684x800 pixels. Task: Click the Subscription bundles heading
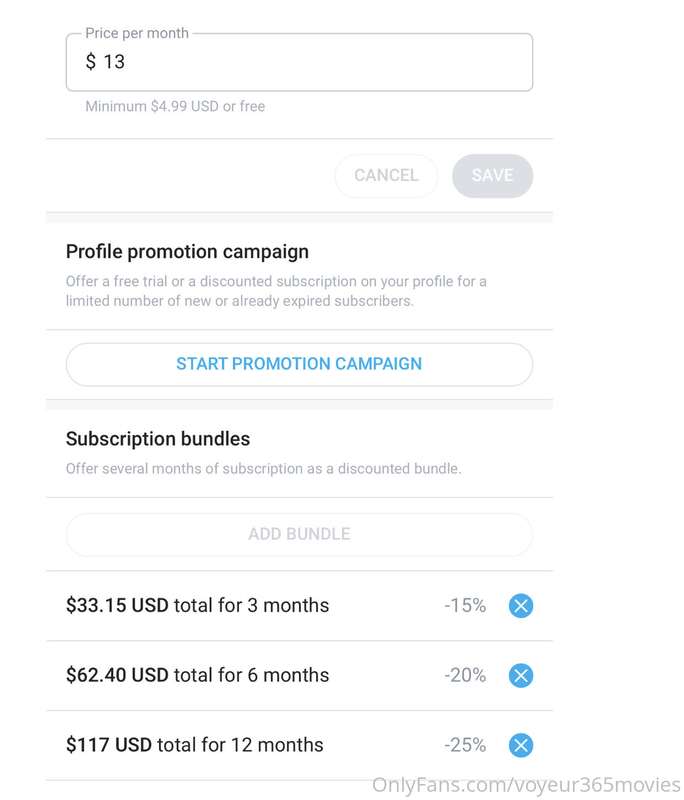coord(158,439)
